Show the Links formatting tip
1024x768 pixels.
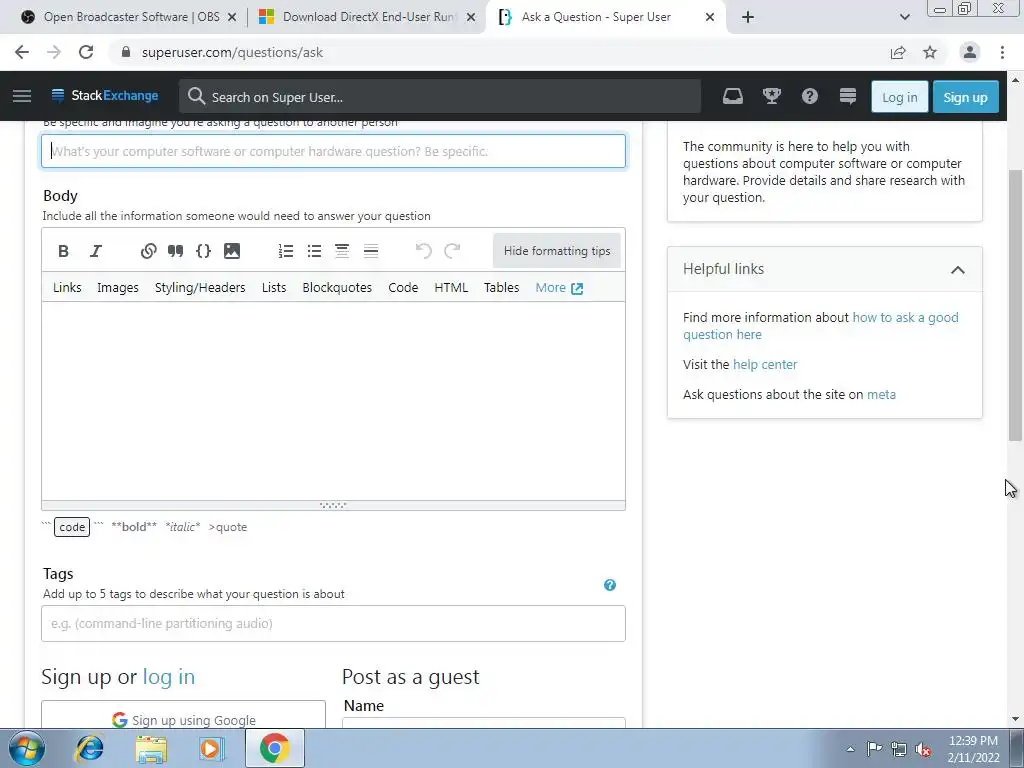click(67, 287)
